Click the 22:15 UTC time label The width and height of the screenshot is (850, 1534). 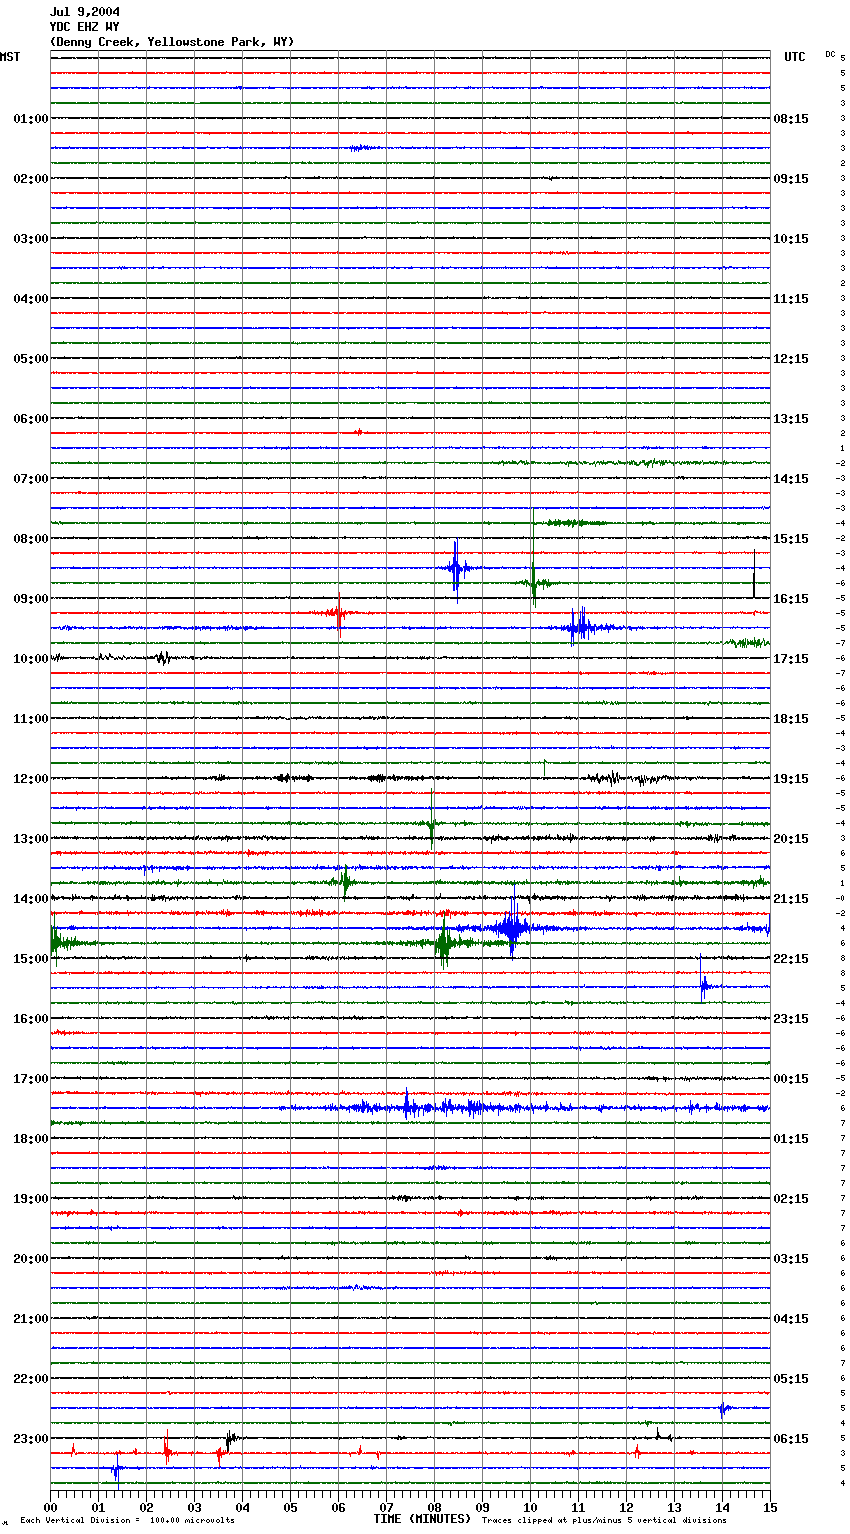791,959
